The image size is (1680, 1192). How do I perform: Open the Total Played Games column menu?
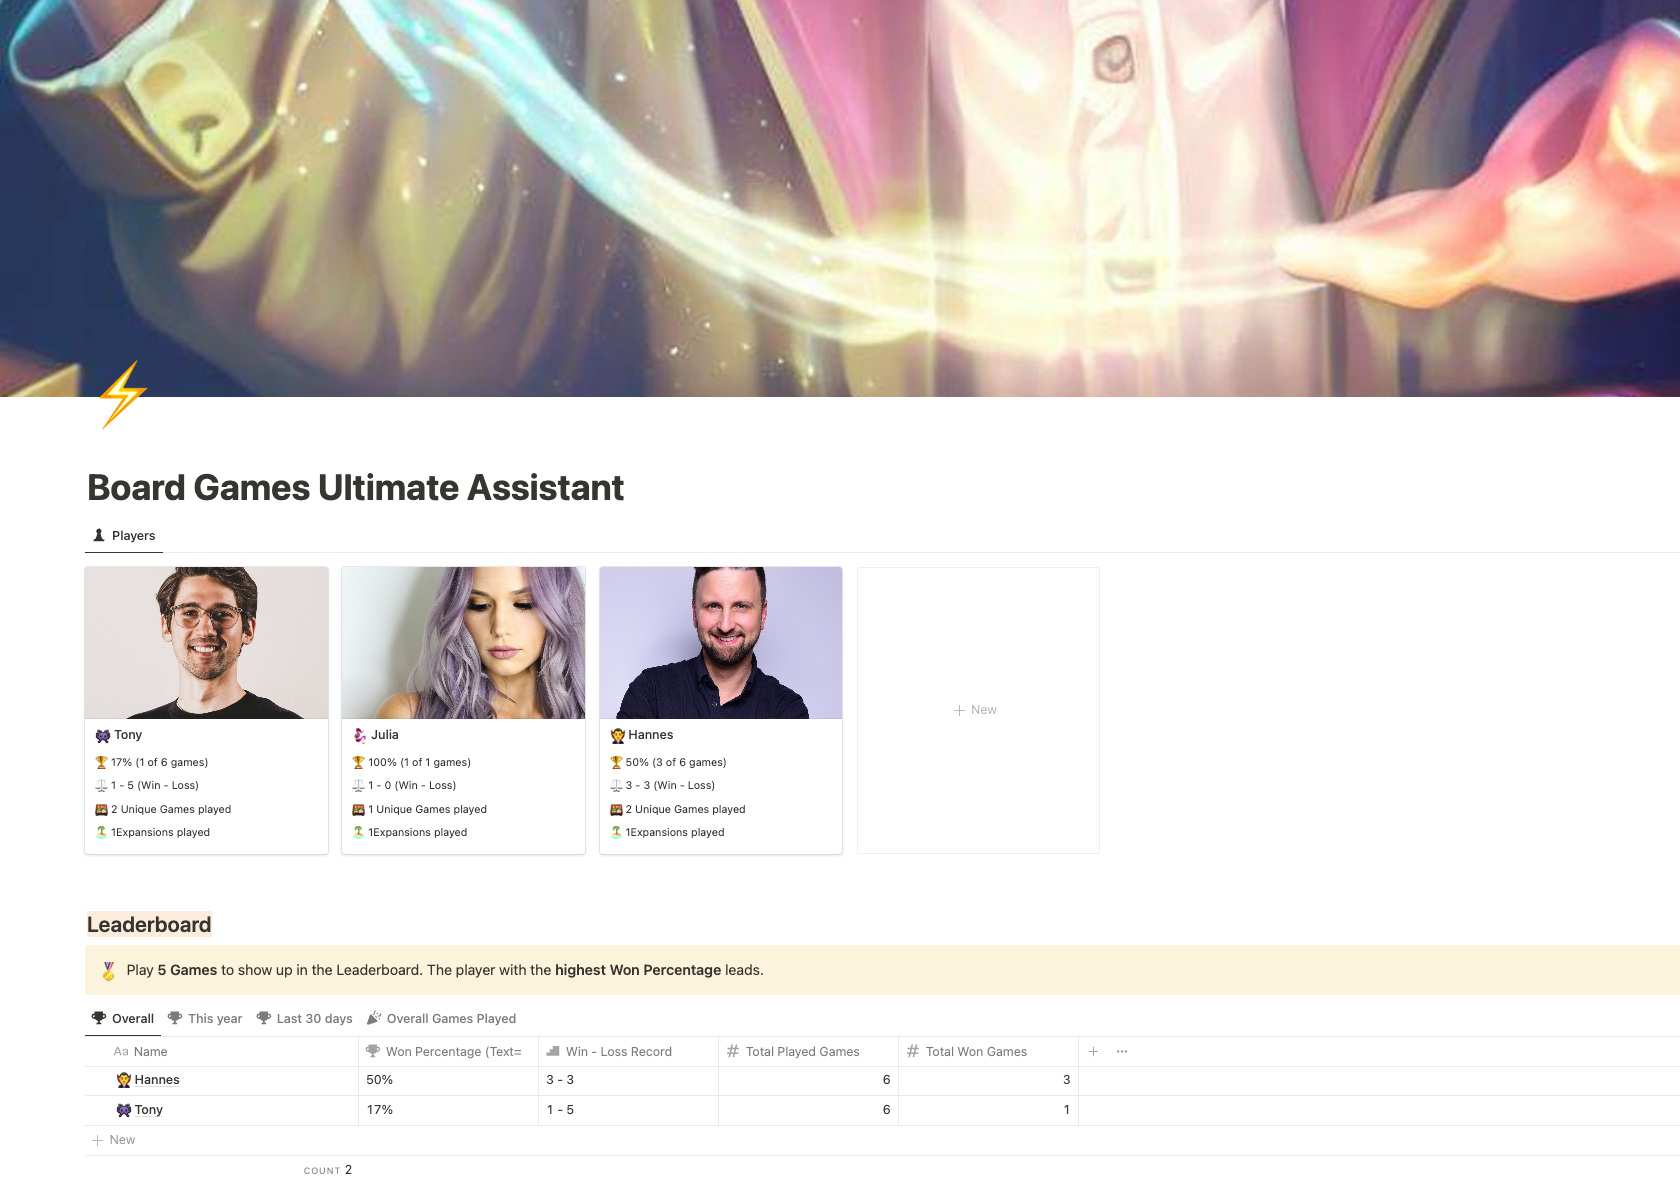808,1051
